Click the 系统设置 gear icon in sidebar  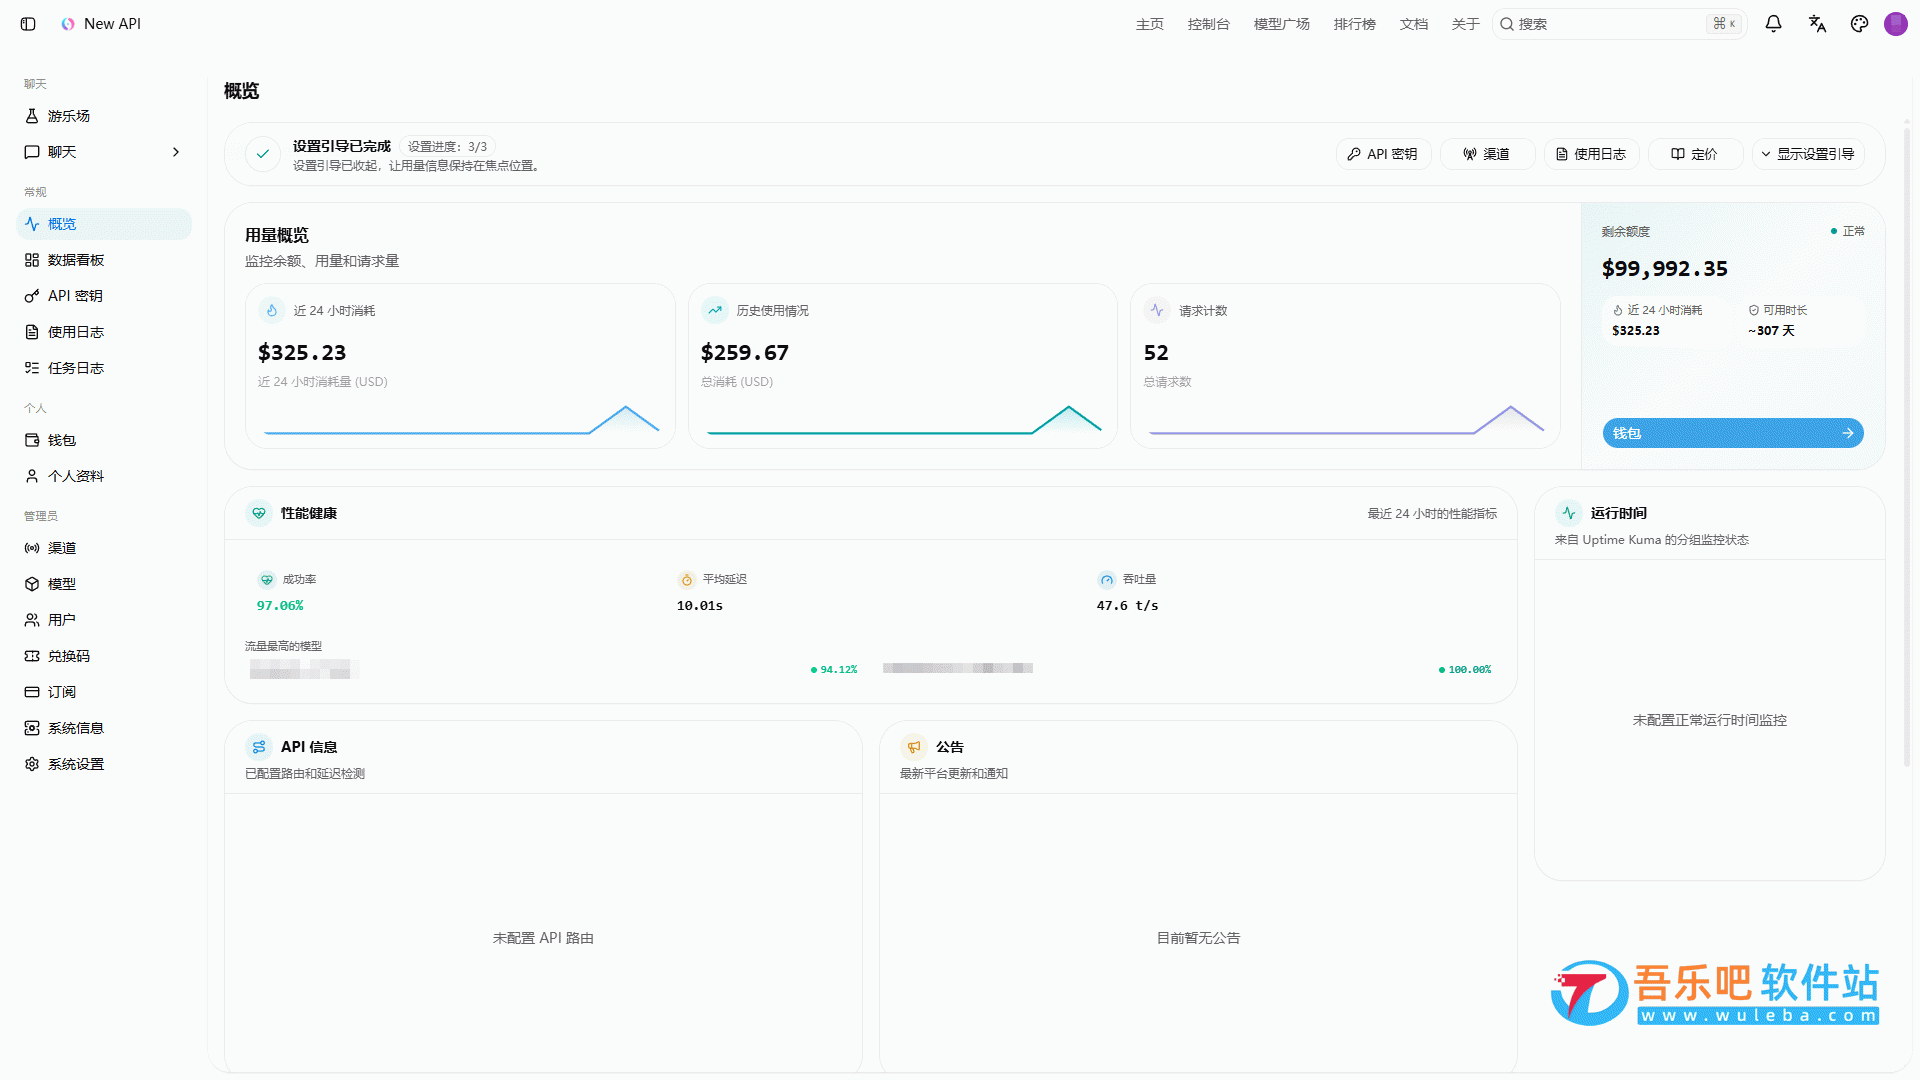pos(32,764)
